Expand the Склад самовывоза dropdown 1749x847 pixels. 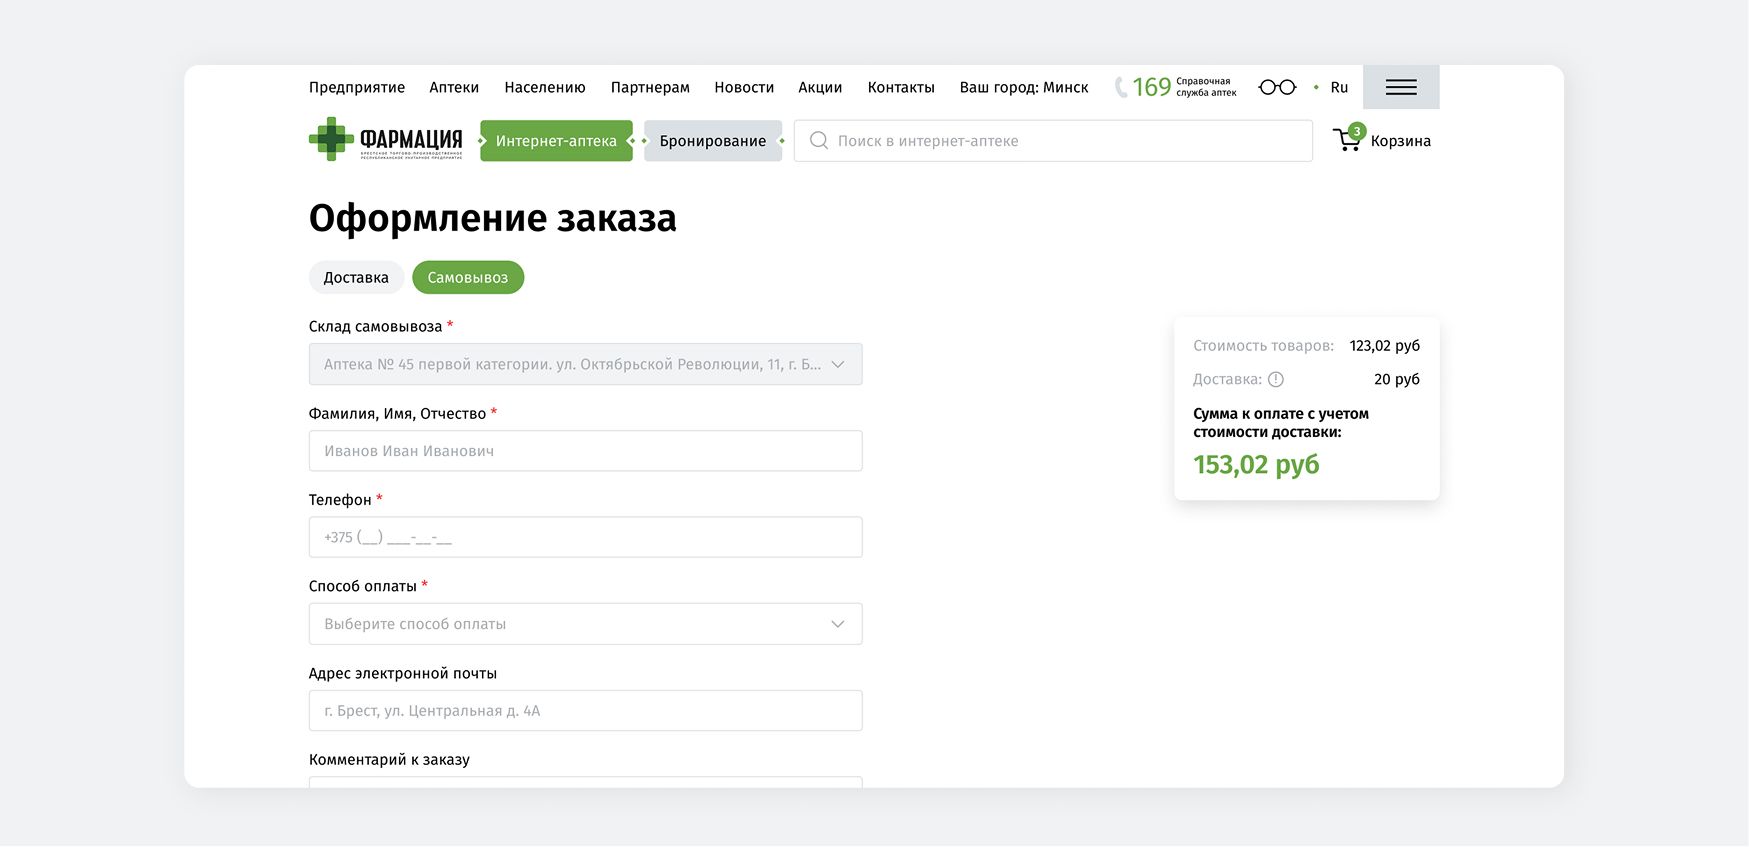point(585,364)
